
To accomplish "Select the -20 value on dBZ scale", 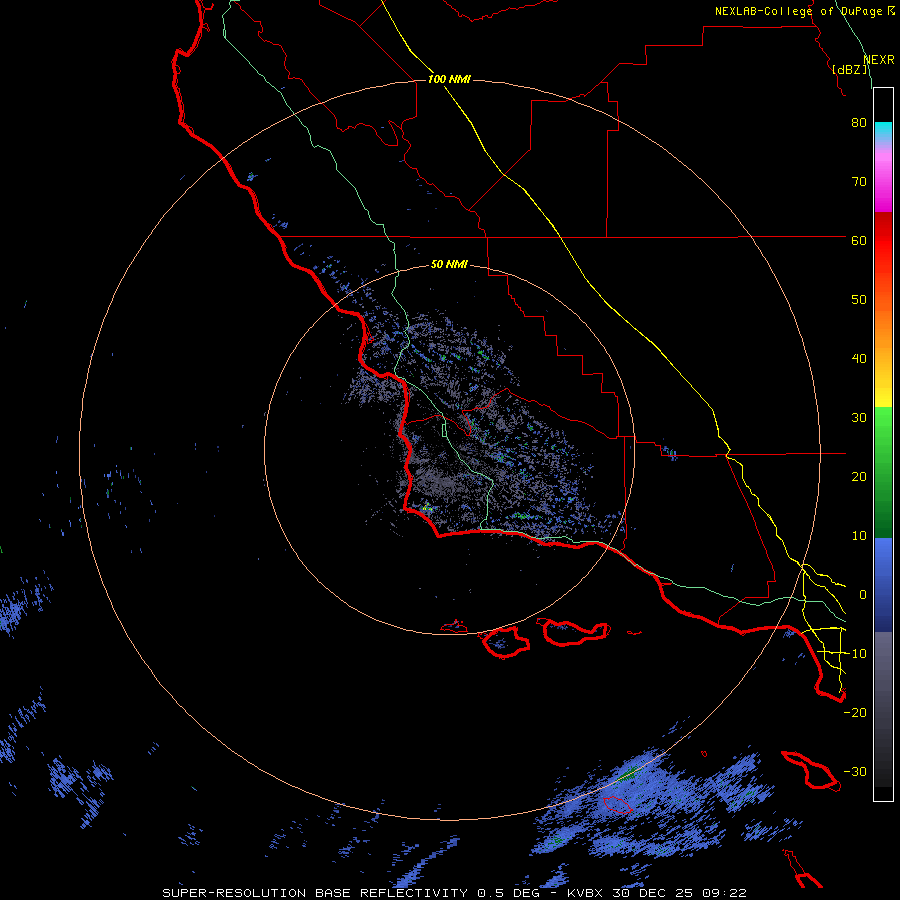I will pyautogui.click(x=855, y=712).
